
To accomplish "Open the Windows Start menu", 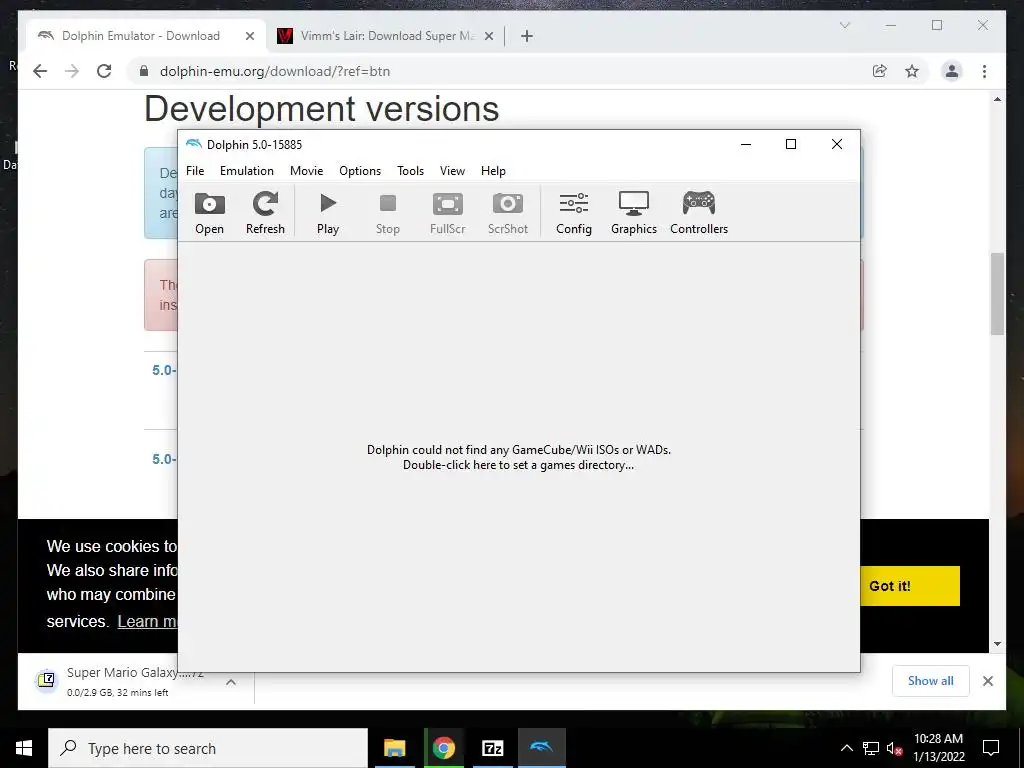I will tap(24, 748).
